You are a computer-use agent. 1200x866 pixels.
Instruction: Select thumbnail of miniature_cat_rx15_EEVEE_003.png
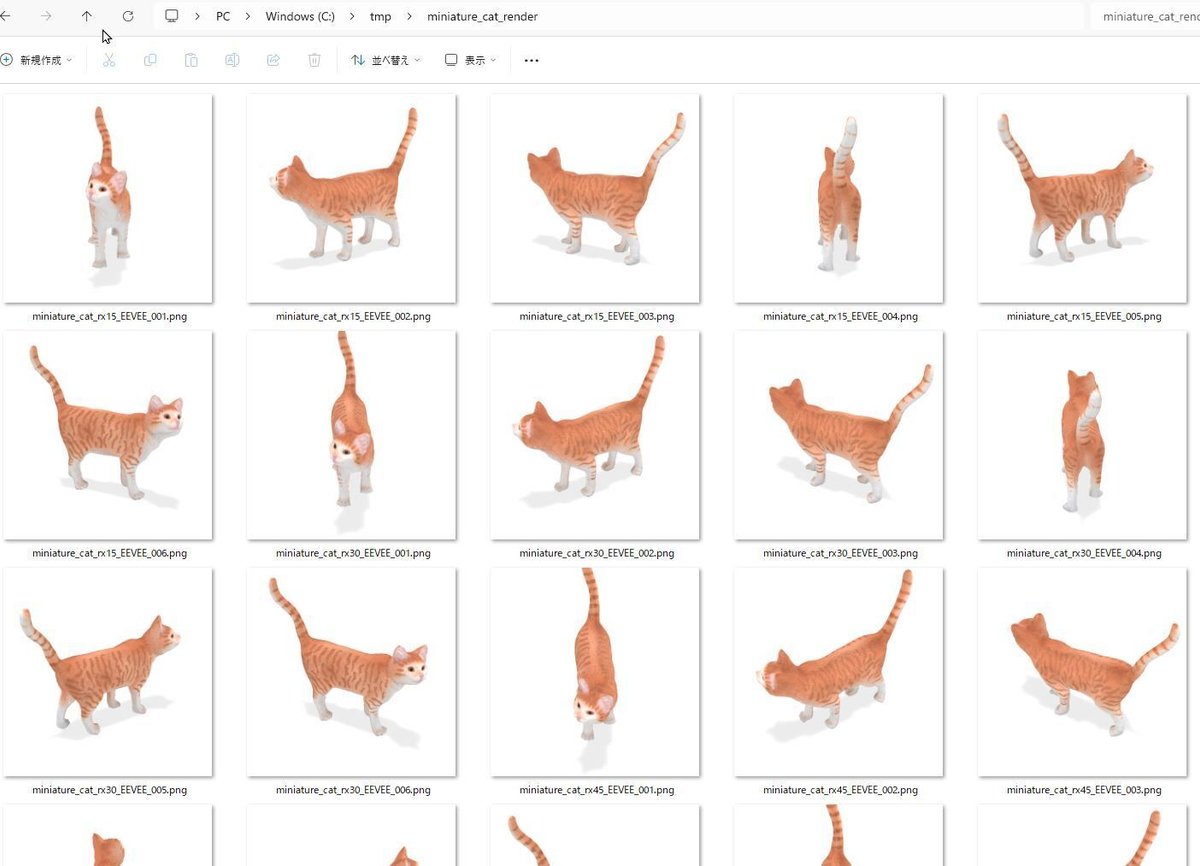(x=595, y=199)
